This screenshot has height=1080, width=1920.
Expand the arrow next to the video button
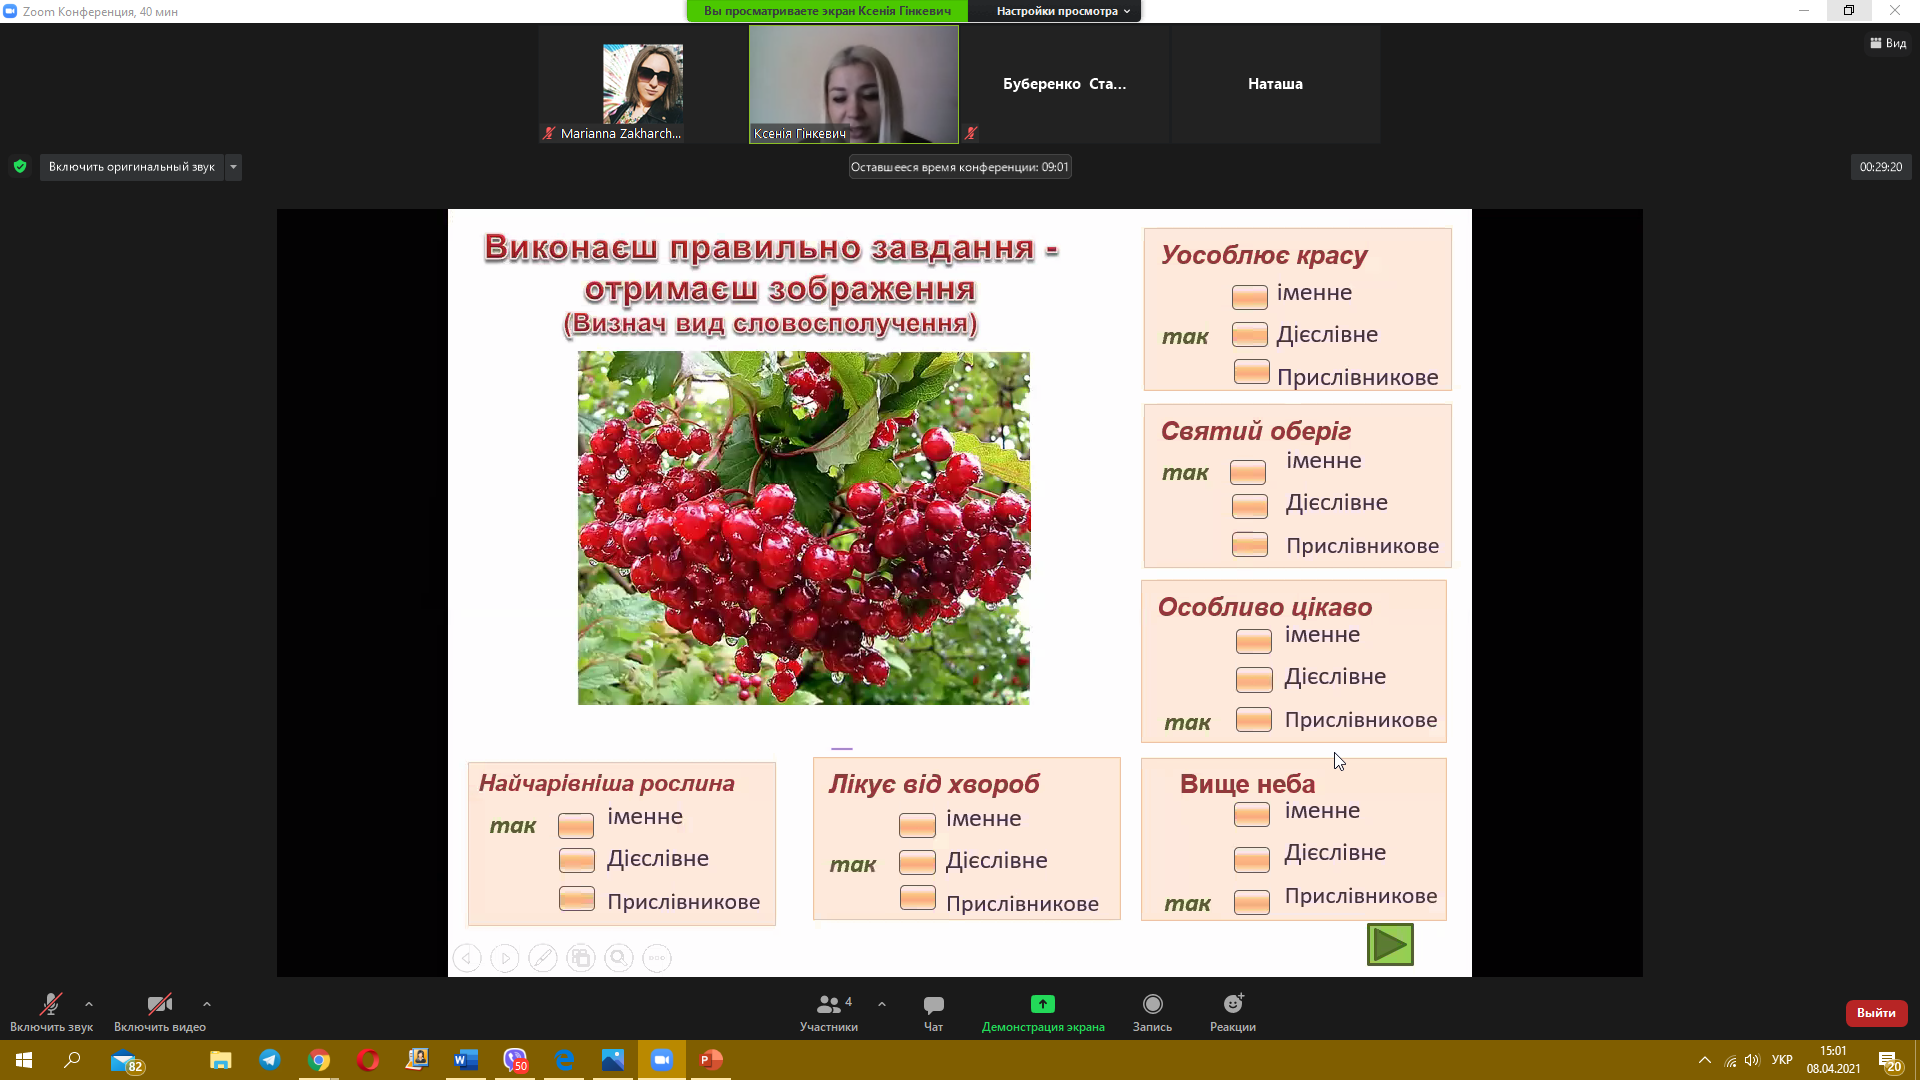pos(207,1004)
